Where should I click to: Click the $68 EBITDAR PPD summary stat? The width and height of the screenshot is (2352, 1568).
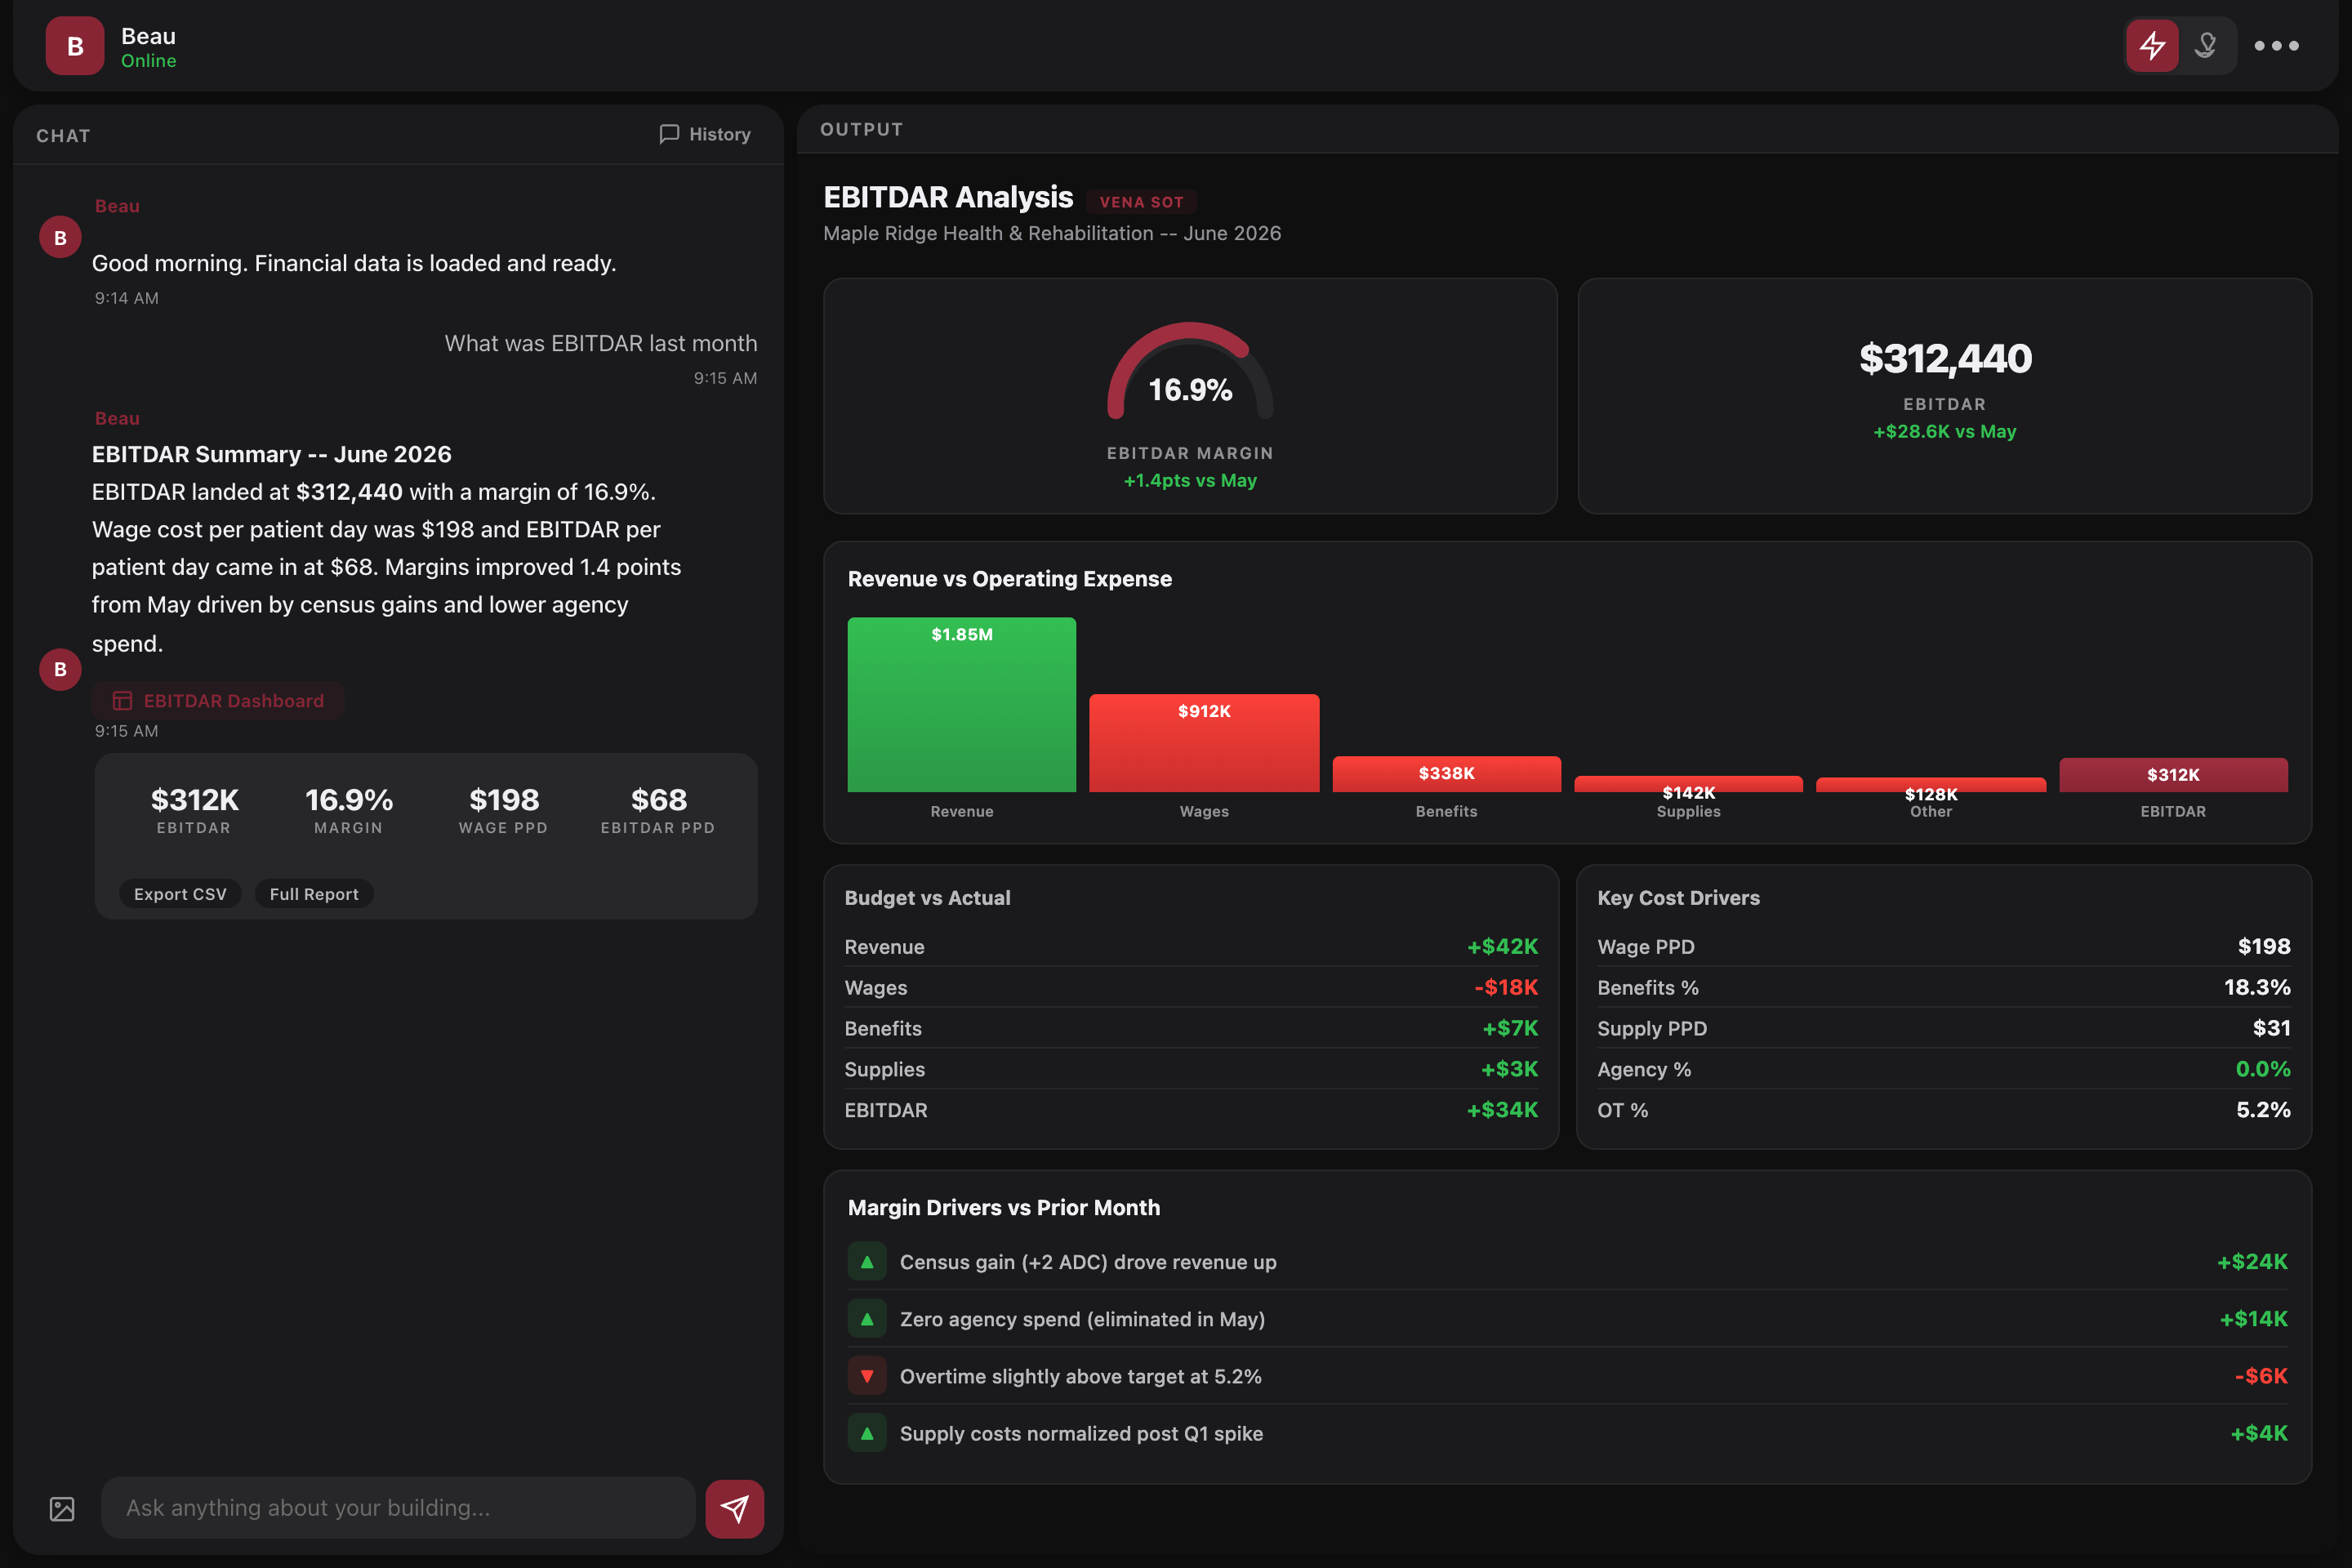click(658, 810)
